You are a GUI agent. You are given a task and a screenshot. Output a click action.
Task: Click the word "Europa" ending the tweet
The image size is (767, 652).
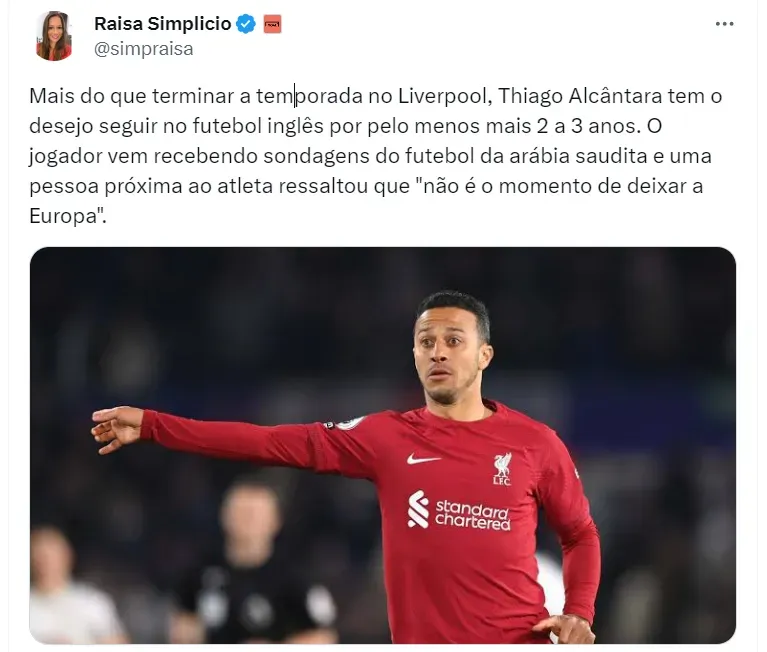coord(64,216)
